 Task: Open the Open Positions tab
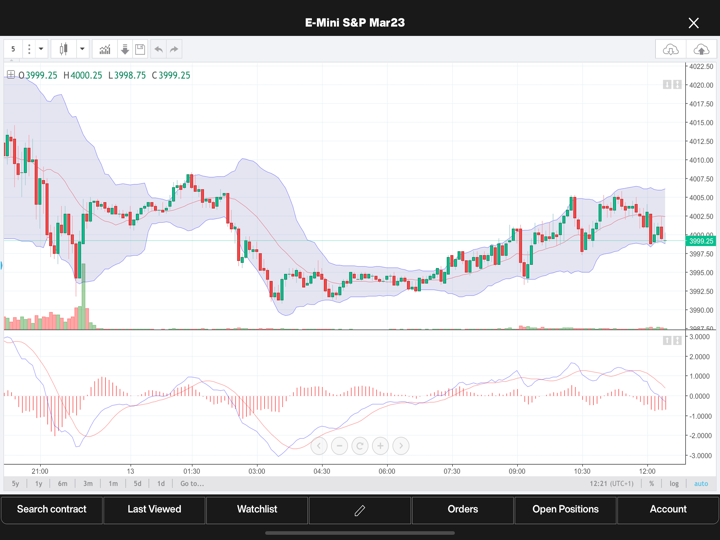[565, 510]
